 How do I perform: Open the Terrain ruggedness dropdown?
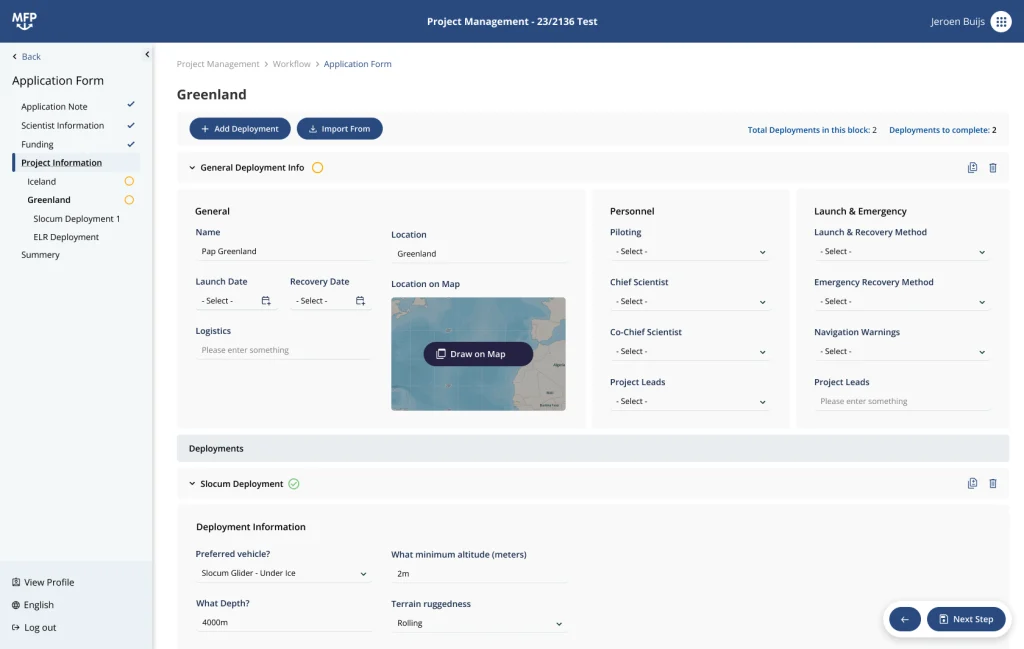[x=478, y=623]
